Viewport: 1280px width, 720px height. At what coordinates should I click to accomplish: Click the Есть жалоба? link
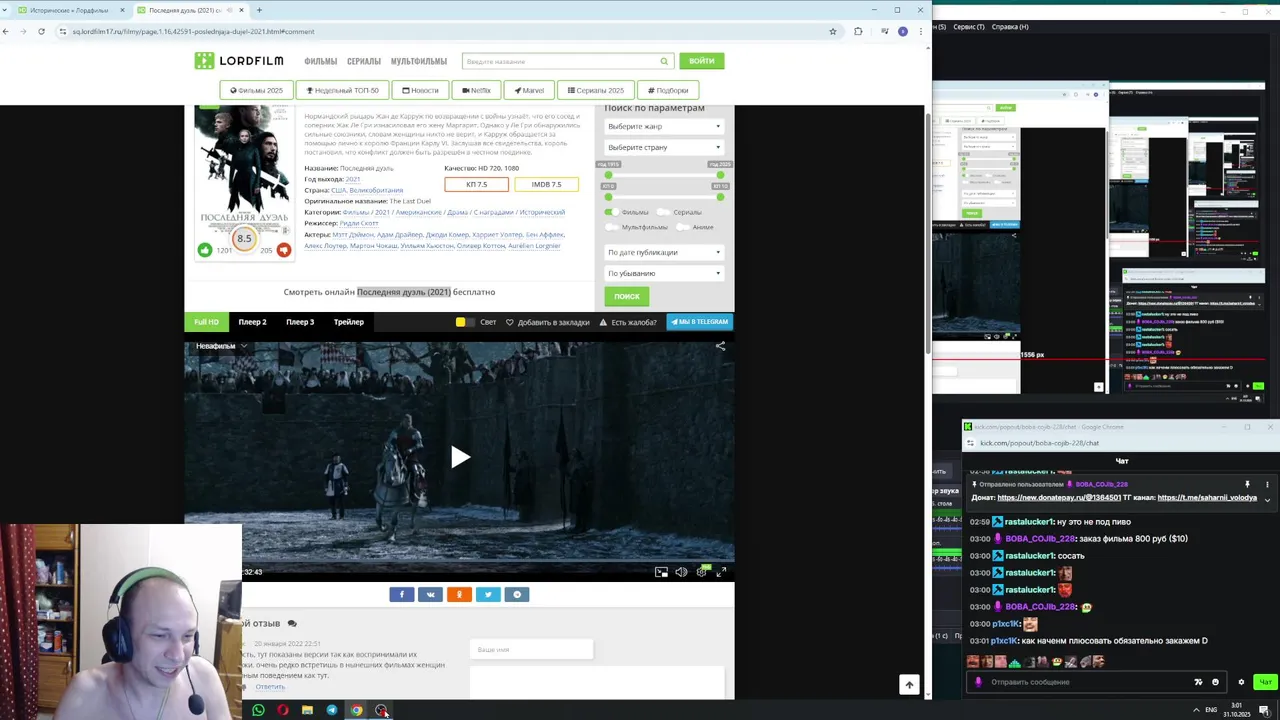click(628, 322)
